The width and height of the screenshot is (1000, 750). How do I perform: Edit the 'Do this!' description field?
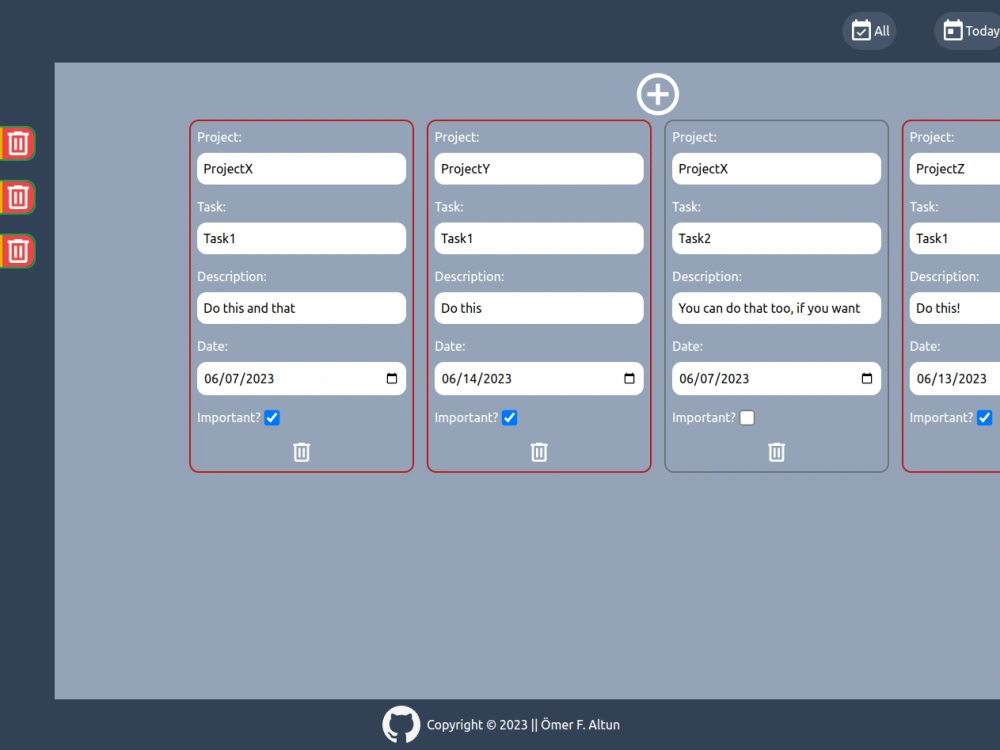pos(955,308)
